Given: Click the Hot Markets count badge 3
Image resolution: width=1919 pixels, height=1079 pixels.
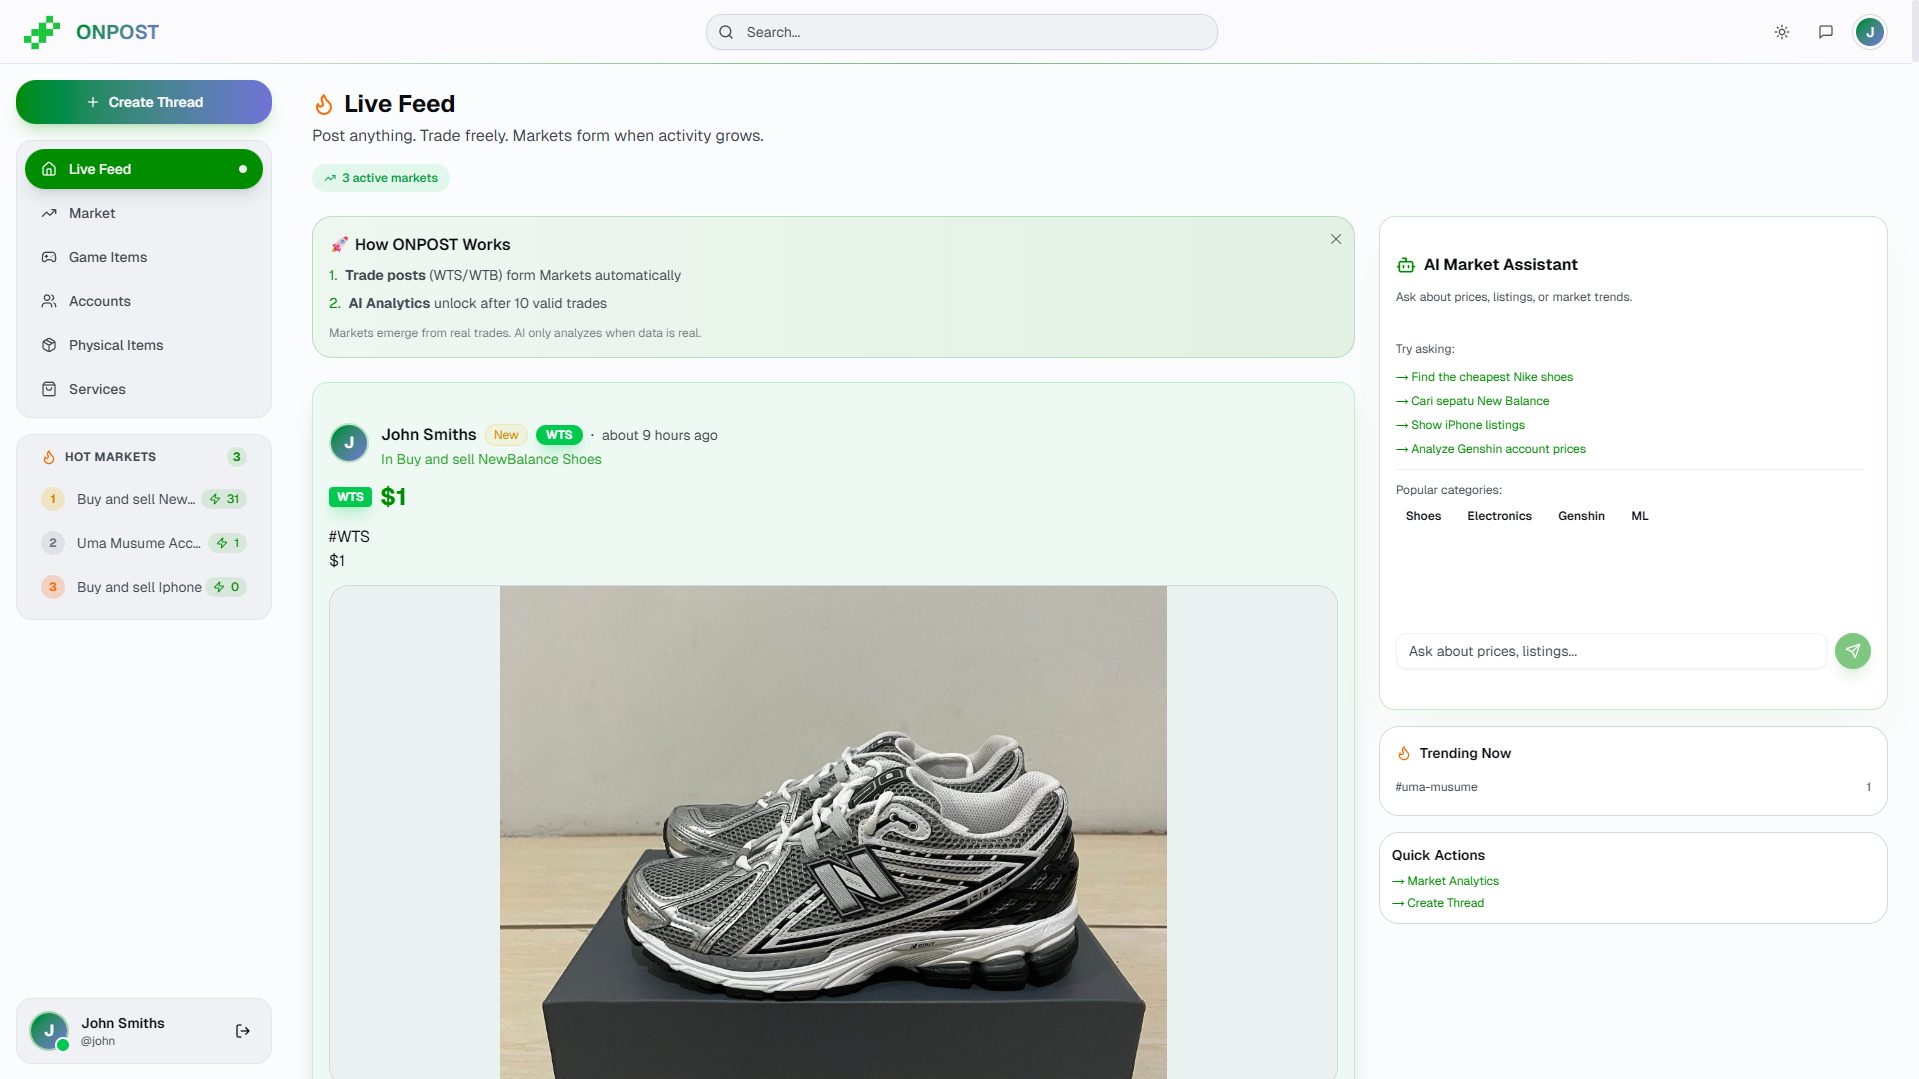Looking at the screenshot, I should point(237,457).
